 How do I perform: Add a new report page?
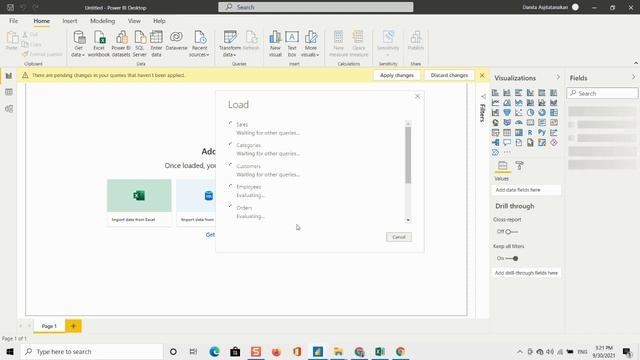point(73,326)
